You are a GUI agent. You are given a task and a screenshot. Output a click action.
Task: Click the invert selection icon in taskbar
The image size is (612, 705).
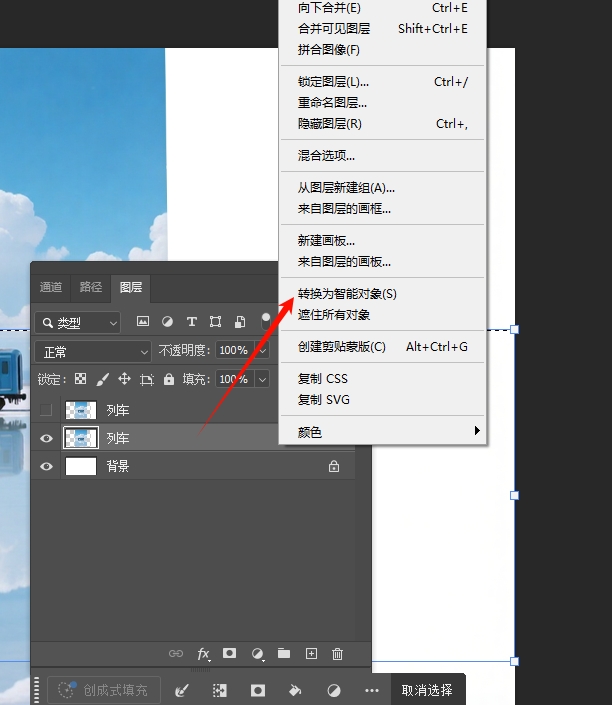click(x=219, y=690)
